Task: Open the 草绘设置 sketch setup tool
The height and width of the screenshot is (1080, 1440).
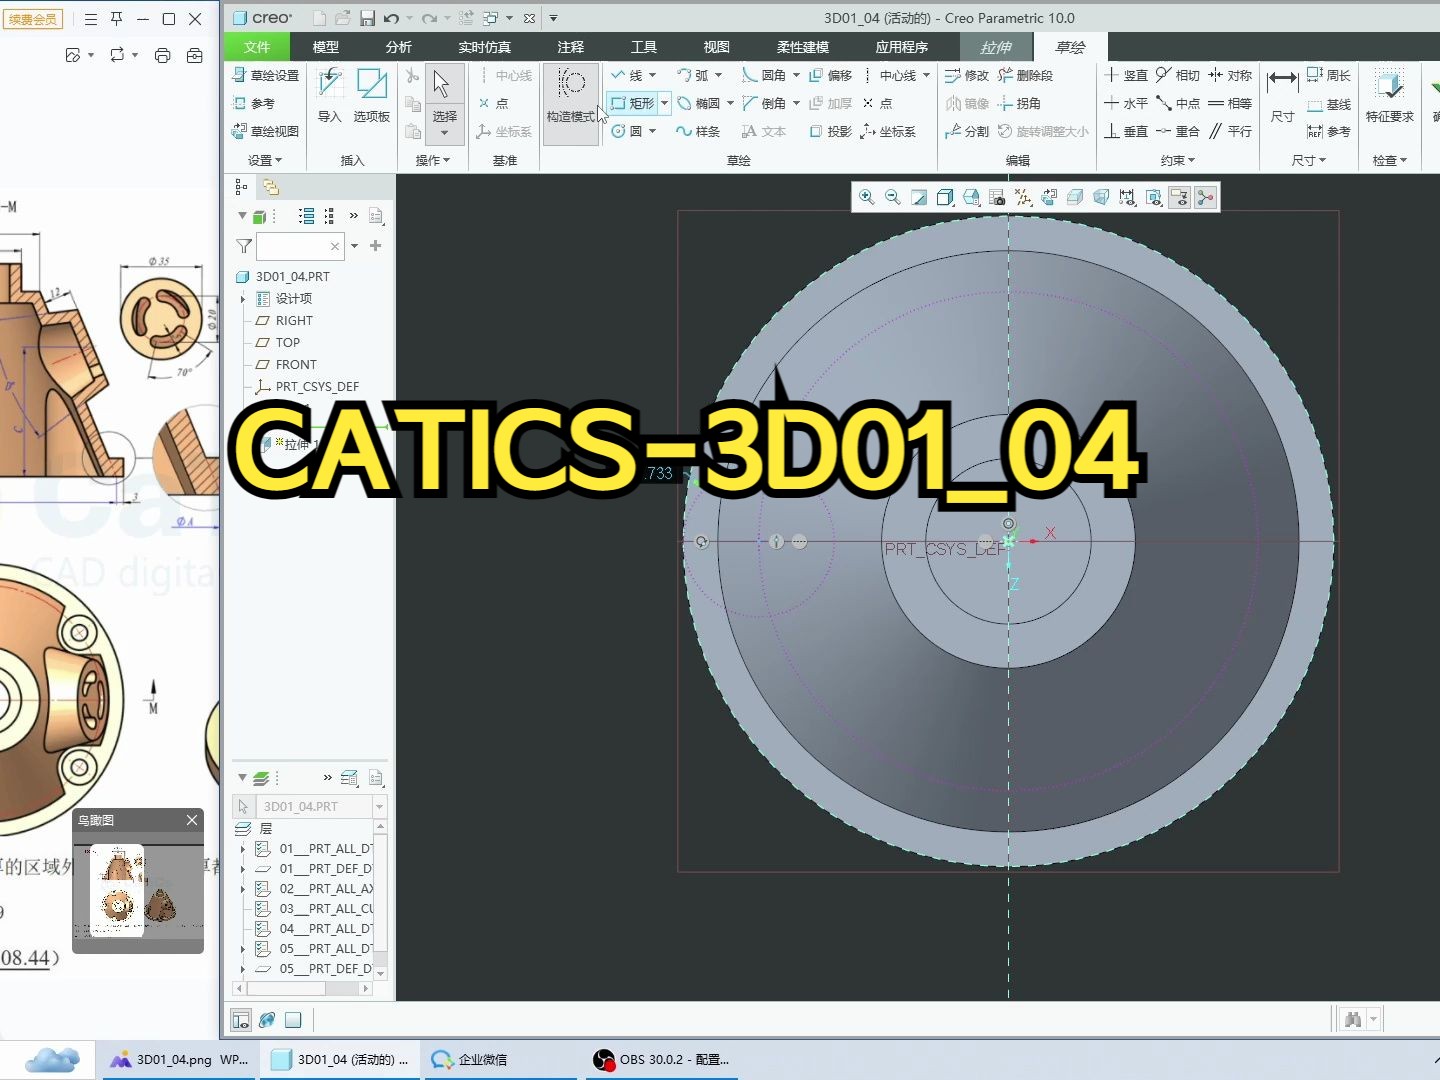Action: (265, 75)
